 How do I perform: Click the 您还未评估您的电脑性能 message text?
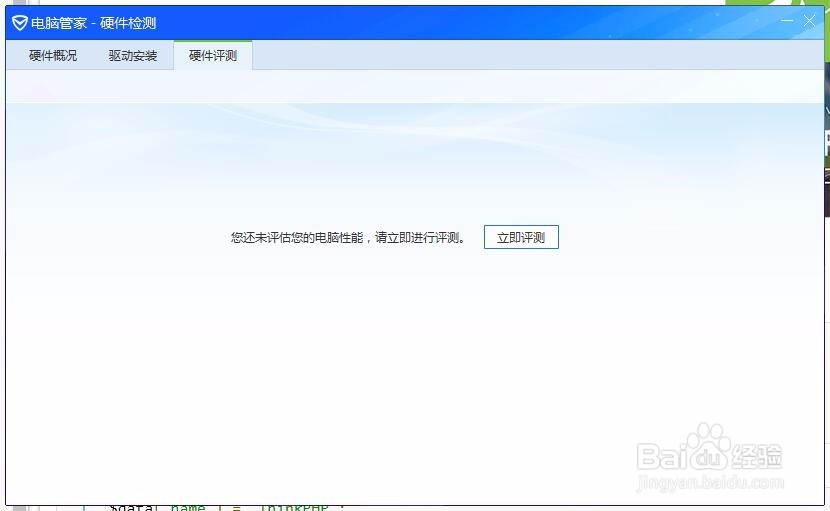point(348,238)
